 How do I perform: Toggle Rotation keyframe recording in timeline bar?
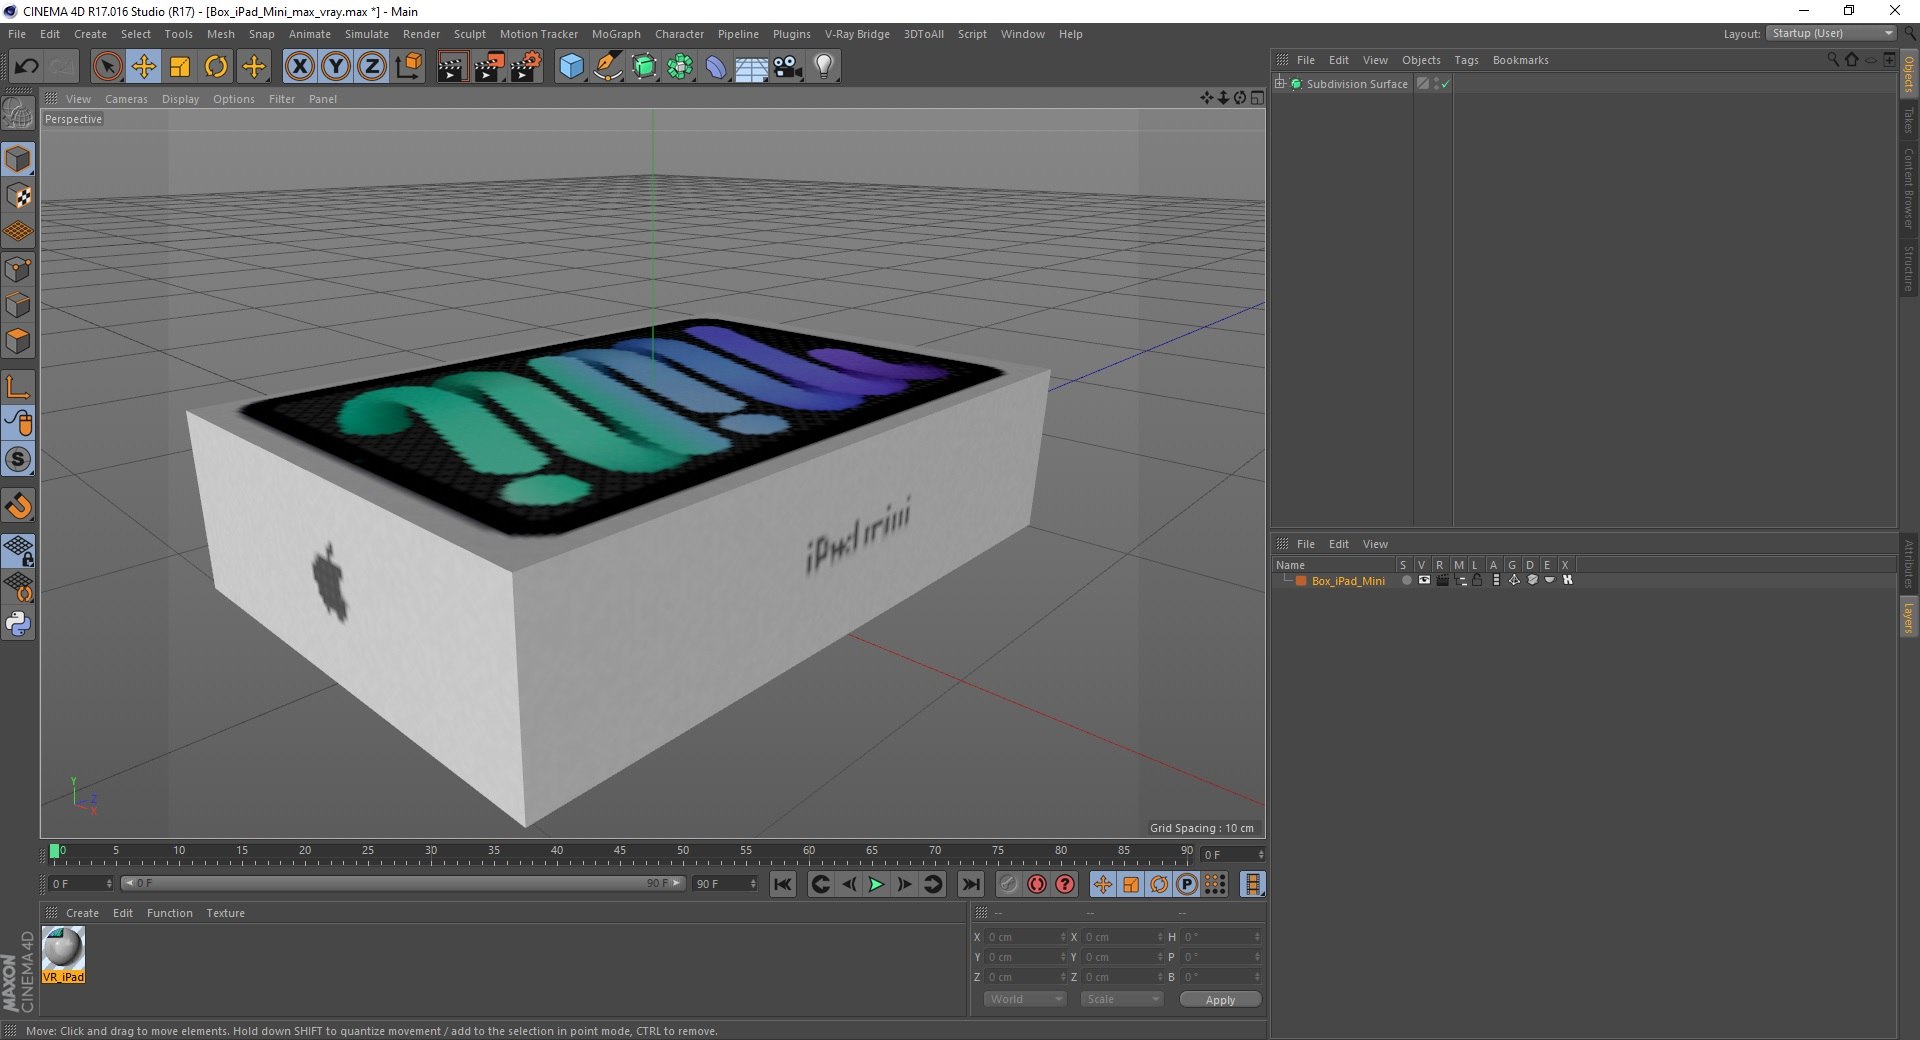pos(1158,884)
